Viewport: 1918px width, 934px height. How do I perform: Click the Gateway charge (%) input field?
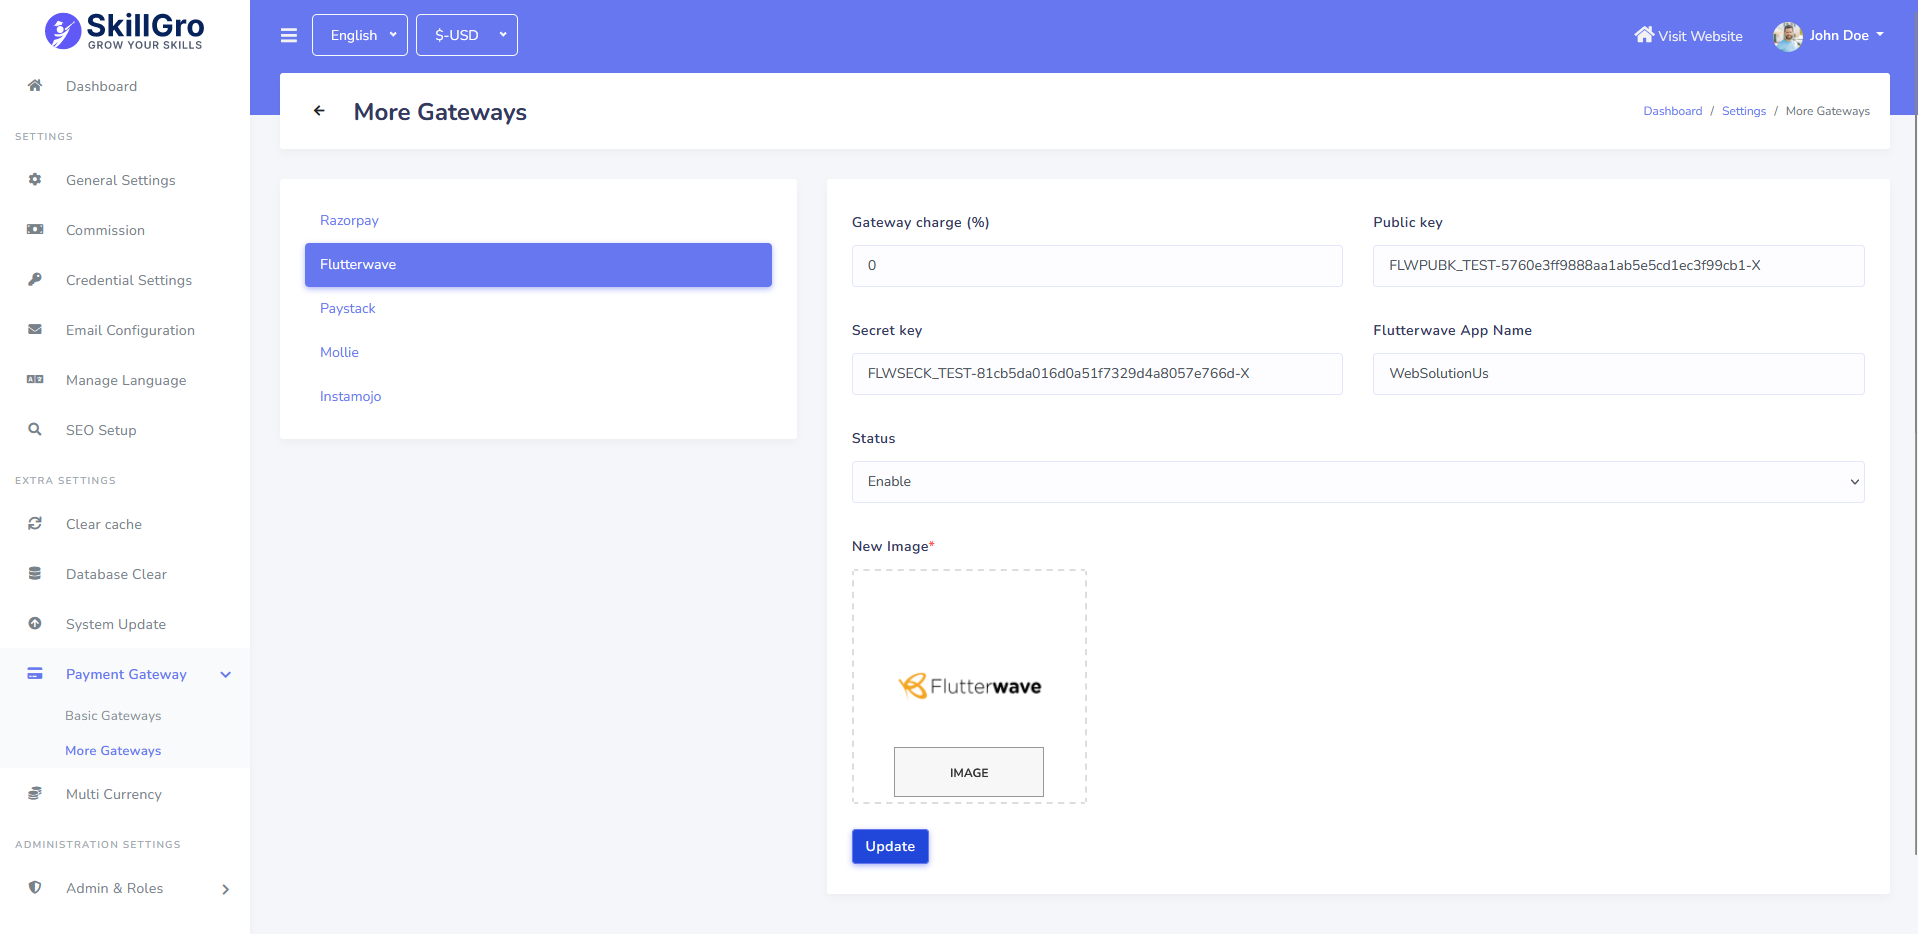click(x=1097, y=266)
